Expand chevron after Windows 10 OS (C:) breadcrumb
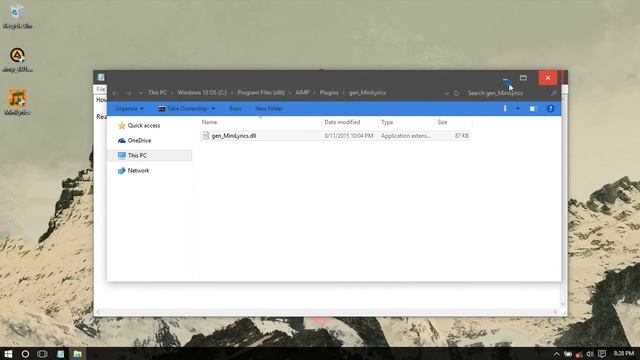640x360 pixels. pyautogui.click(x=232, y=93)
